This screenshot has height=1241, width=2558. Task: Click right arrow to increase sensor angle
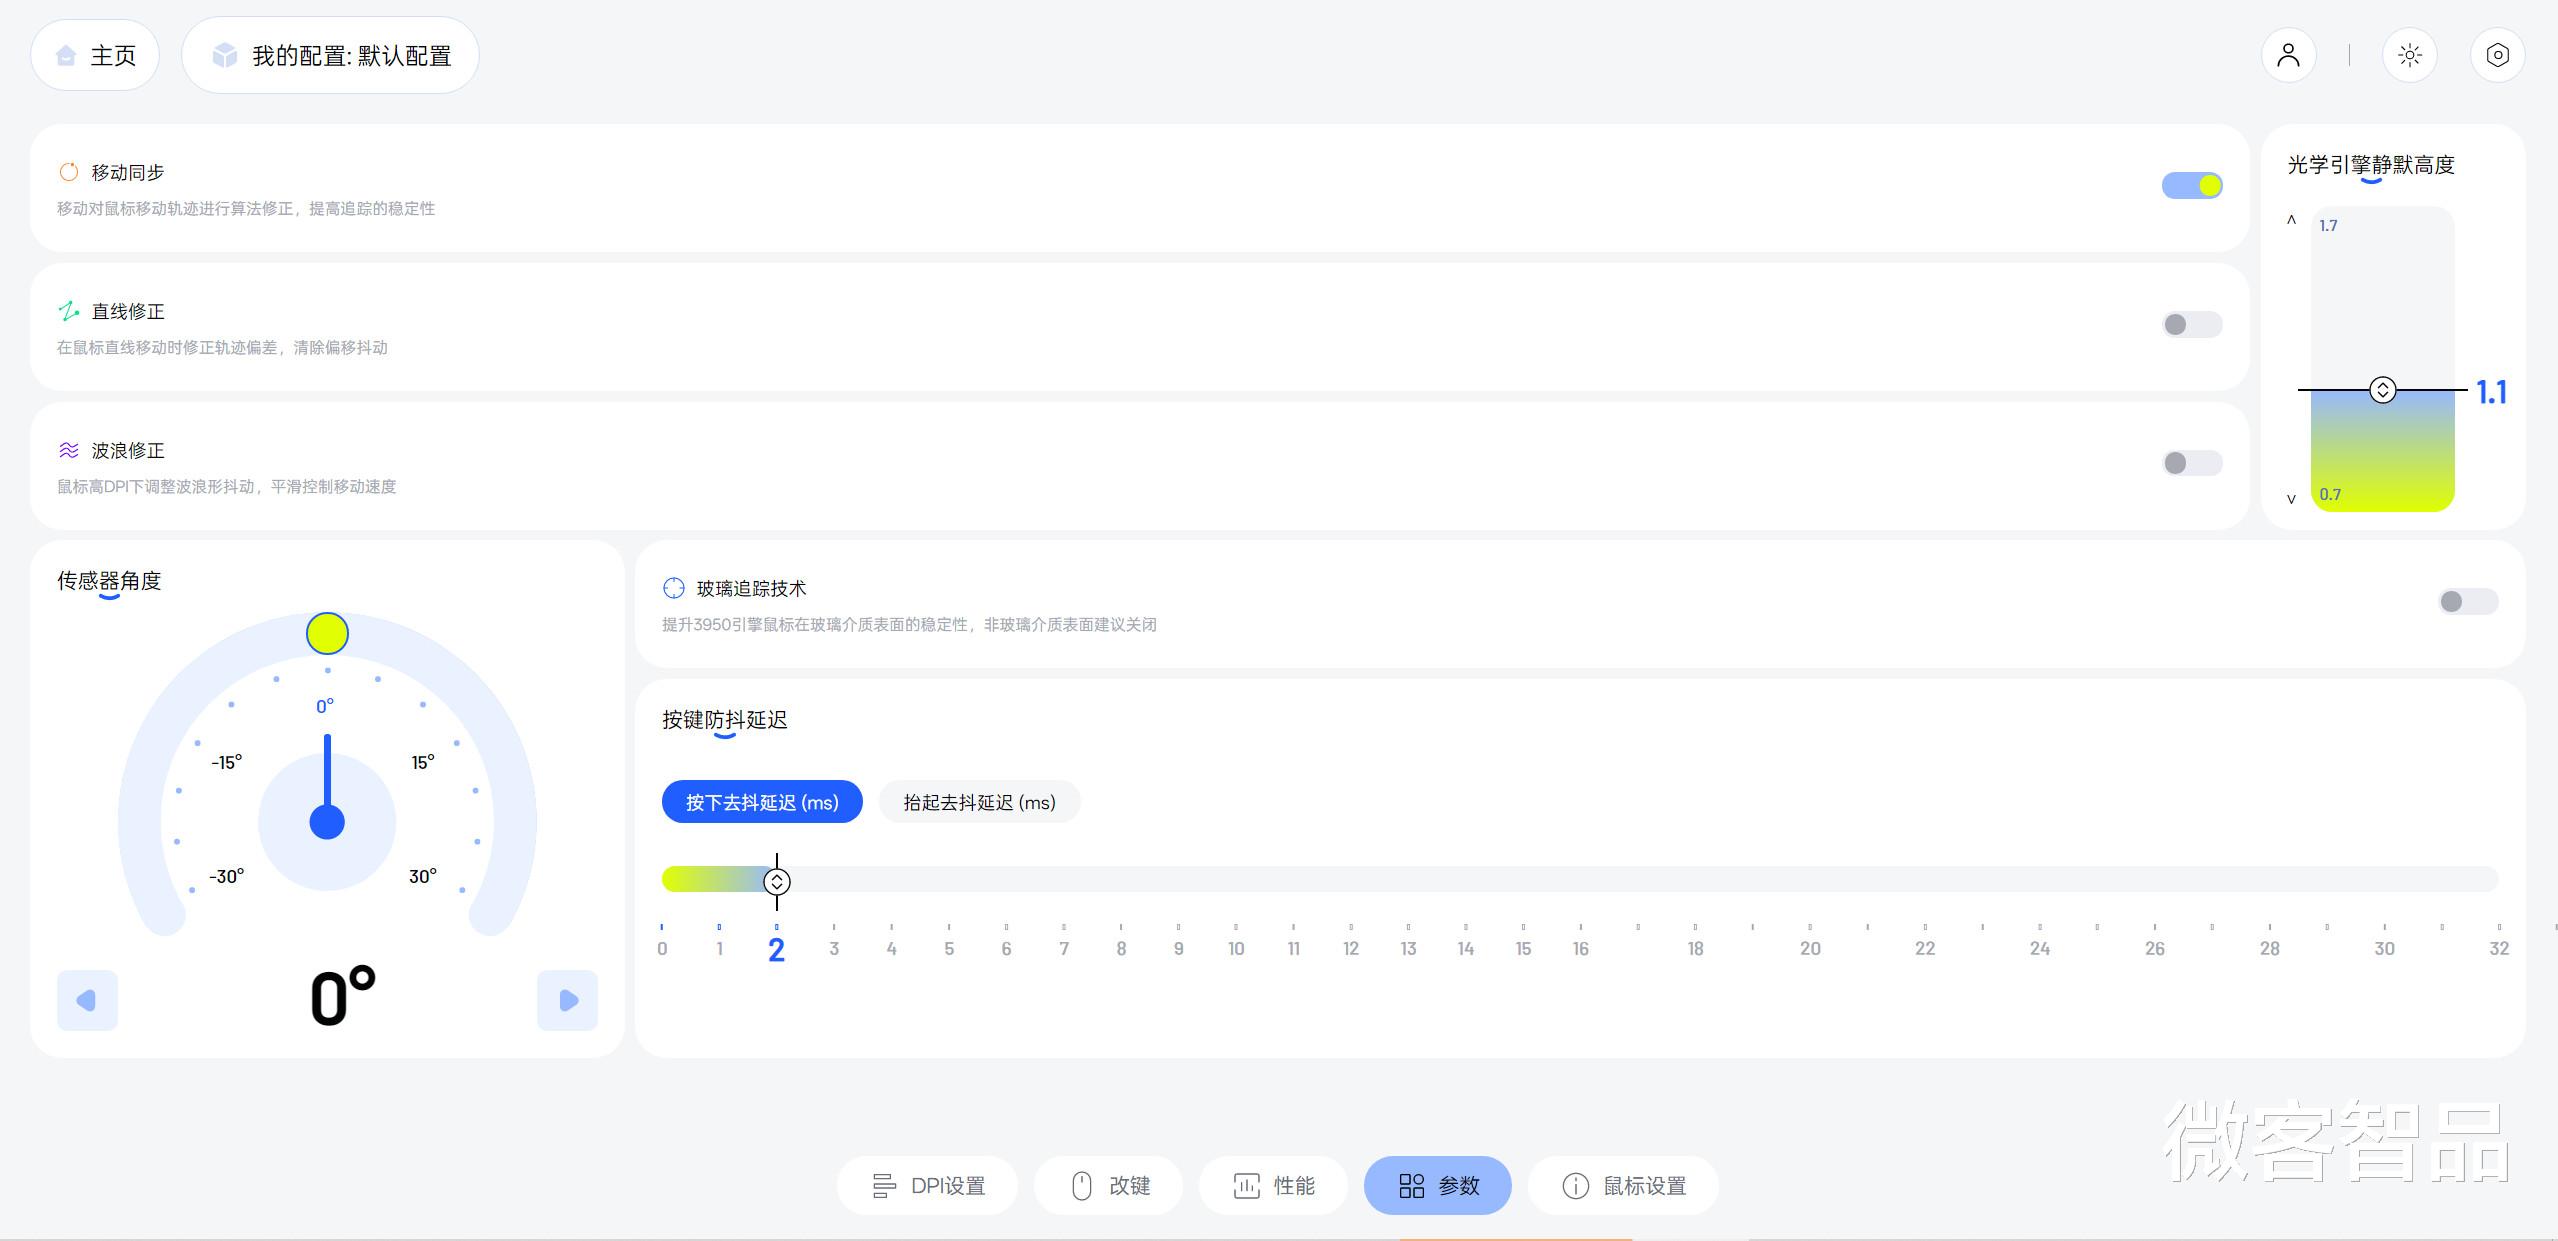coord(567,1000)
